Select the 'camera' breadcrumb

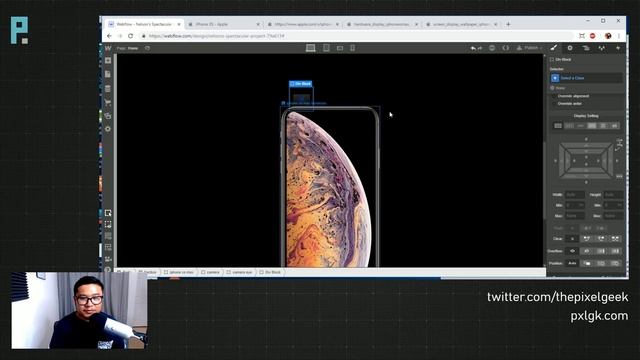[211, 272]
